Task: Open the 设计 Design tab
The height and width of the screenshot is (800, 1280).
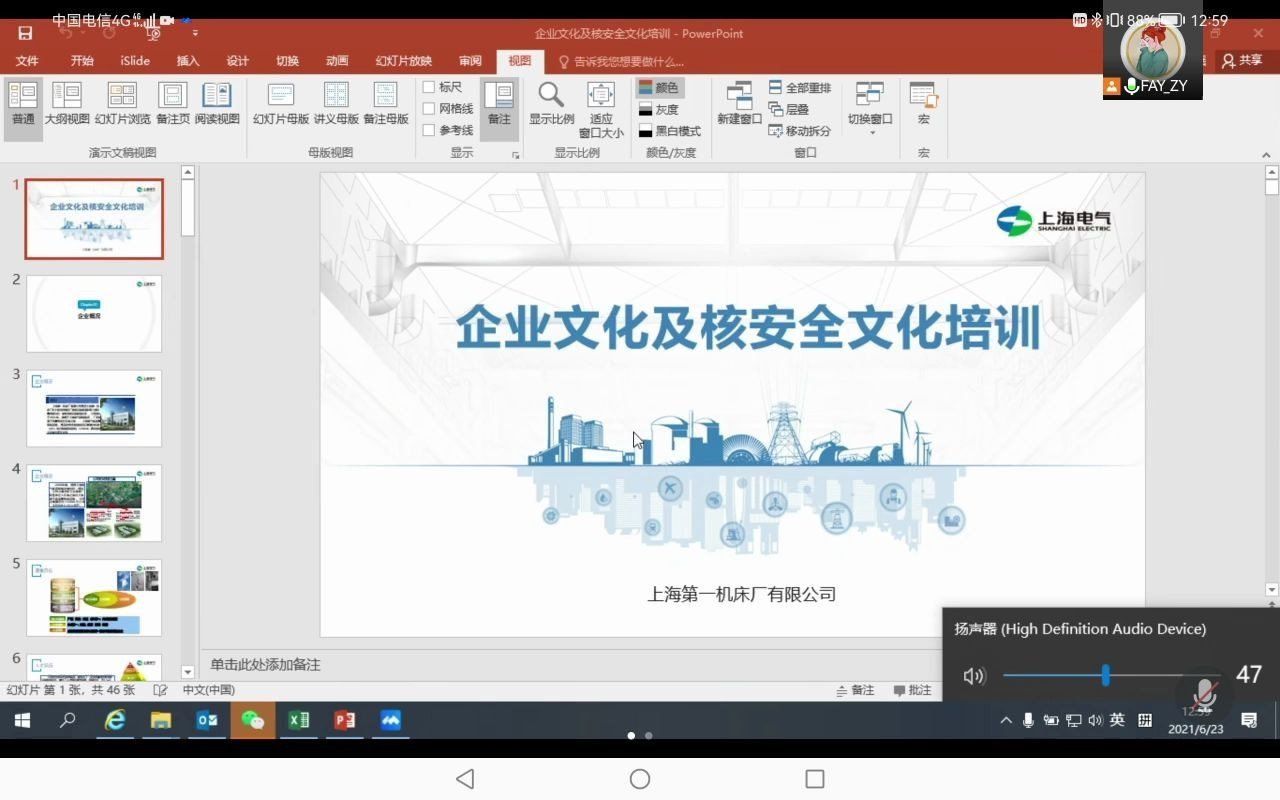Action: point(238,61)
